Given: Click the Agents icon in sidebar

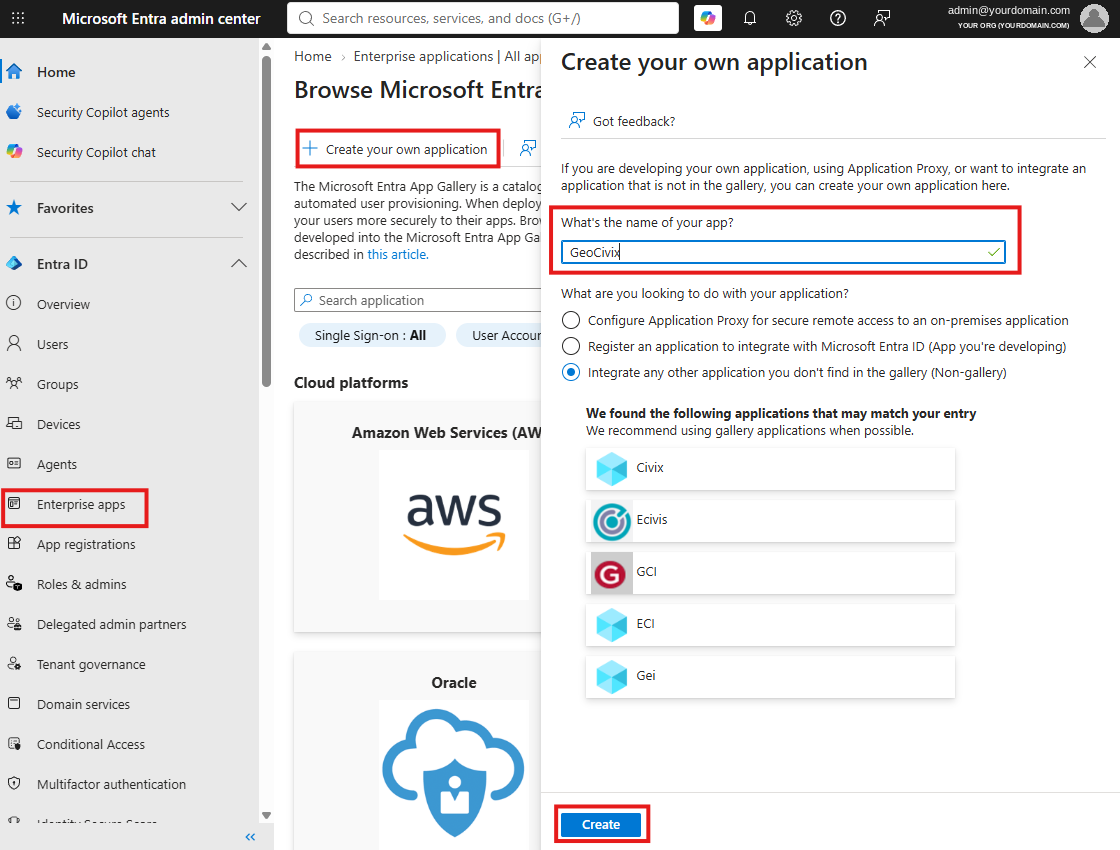Looking at the screenshot, I should pos(14,464).
